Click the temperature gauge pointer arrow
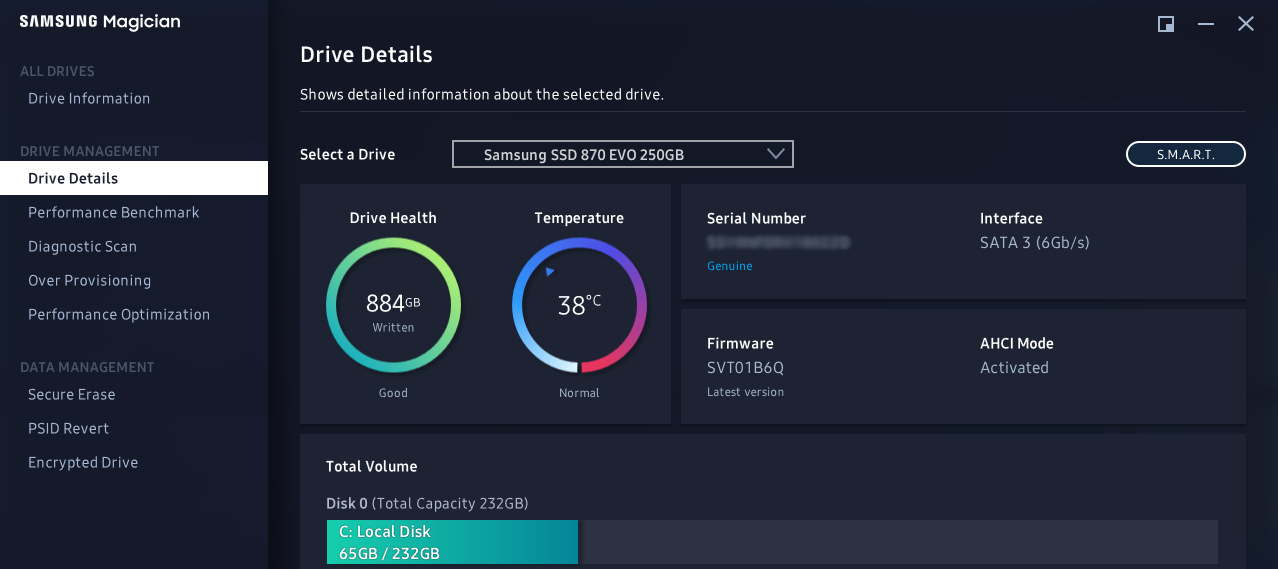1278x569 pixels. pyautogui.click(x=549, y=271)
